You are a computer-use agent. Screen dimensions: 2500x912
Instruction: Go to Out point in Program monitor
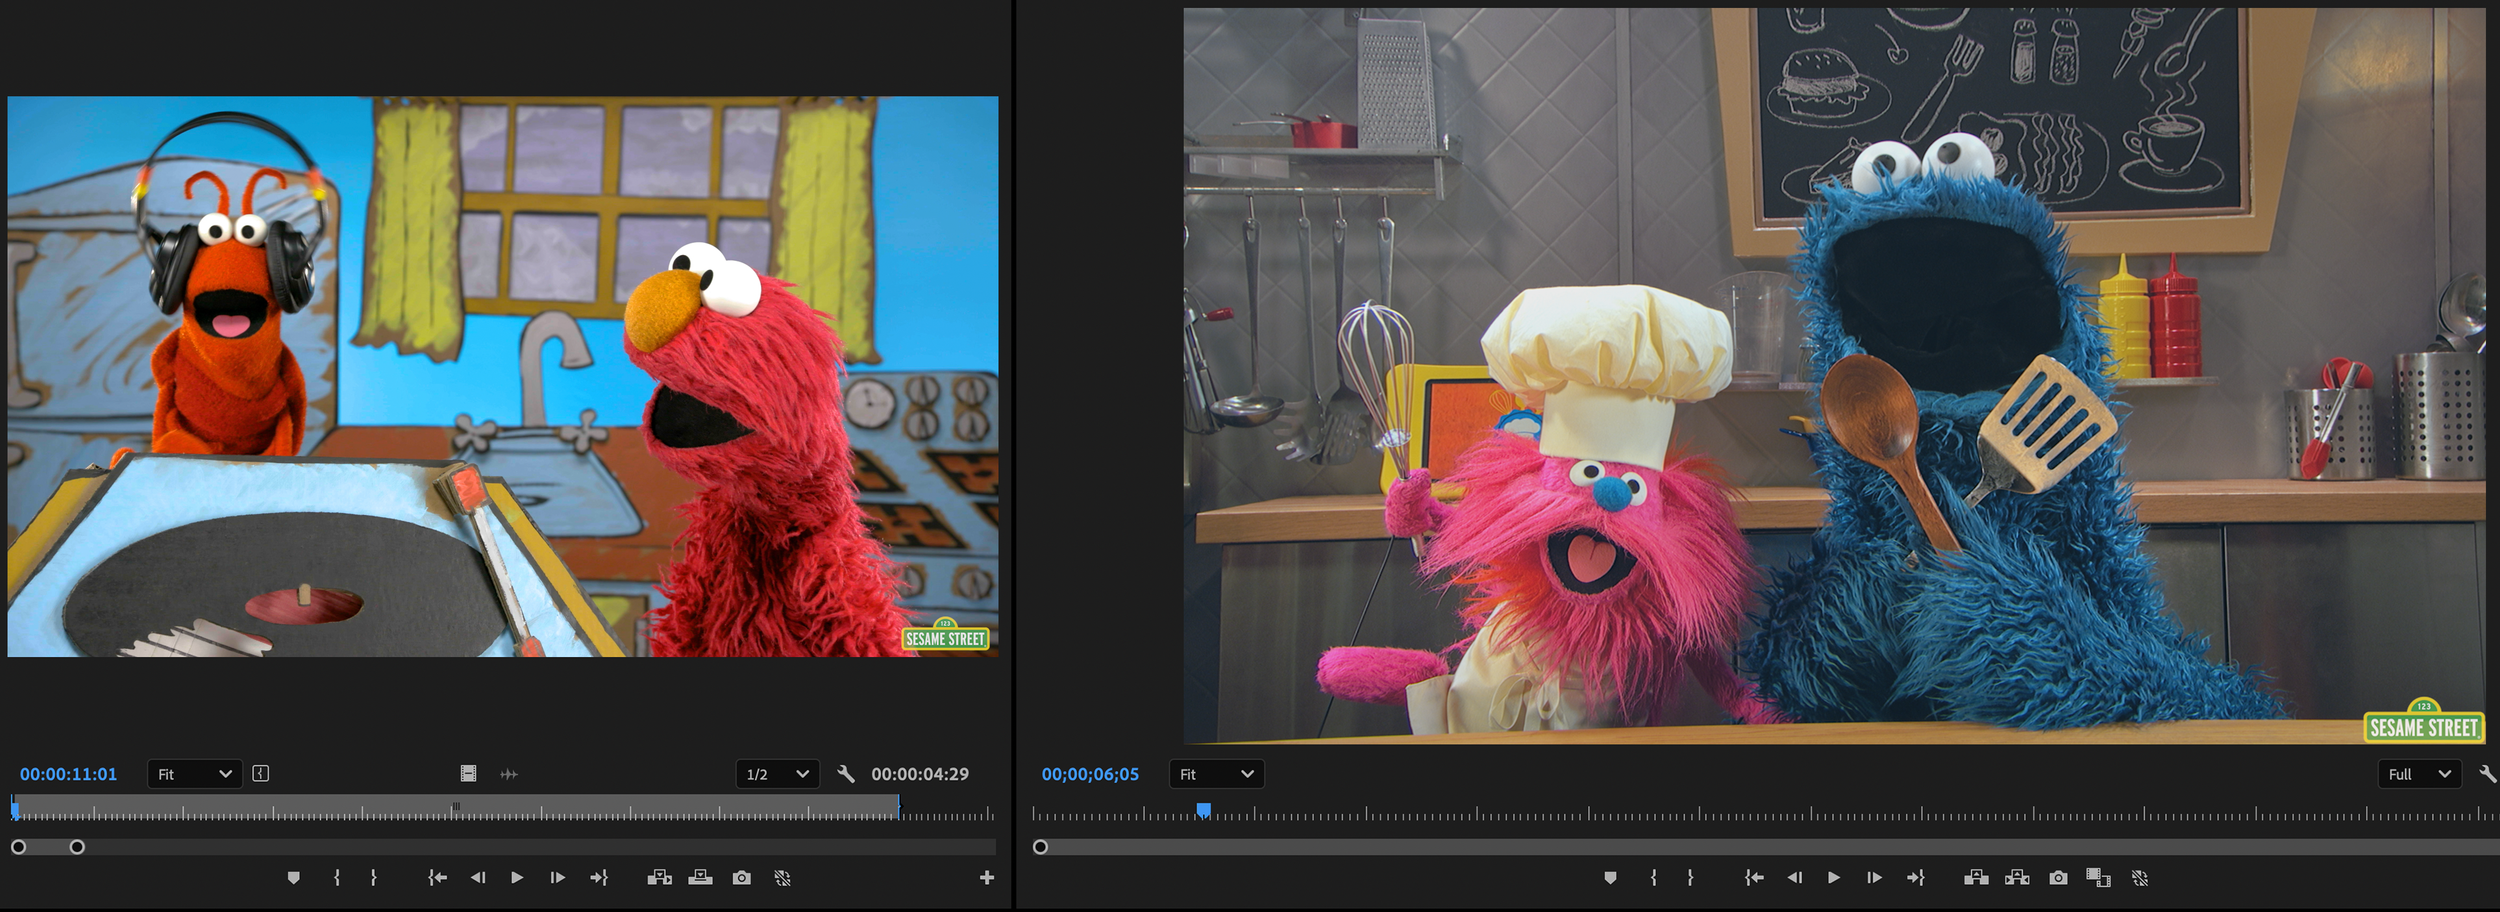pyautogui.click(x=1915, y=878)
